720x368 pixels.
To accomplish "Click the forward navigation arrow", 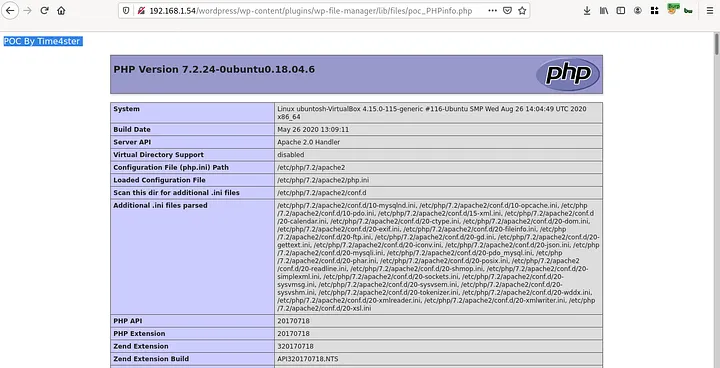I will pyautogui.click(x=28, y=11).
